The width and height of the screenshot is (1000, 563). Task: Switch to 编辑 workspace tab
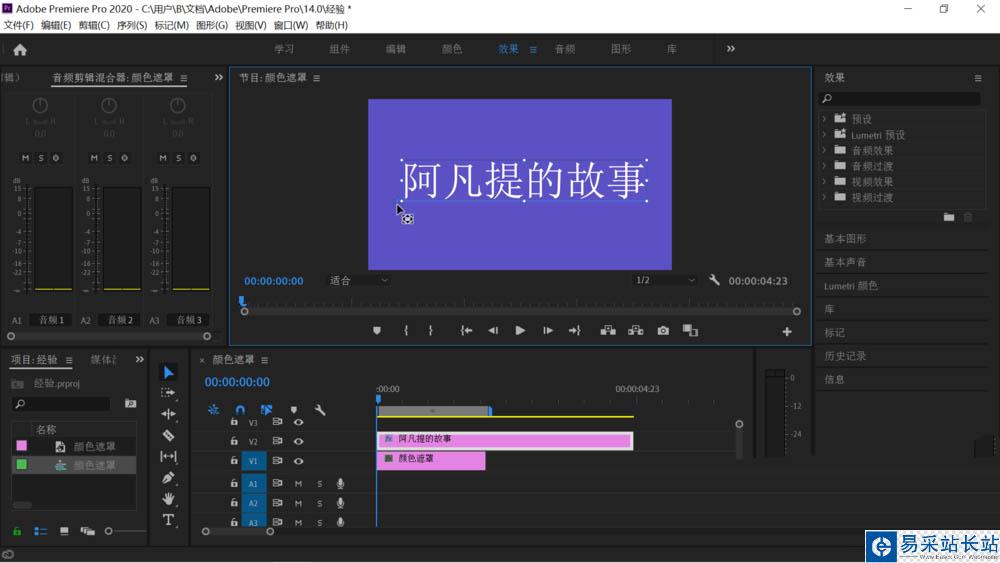395,49
